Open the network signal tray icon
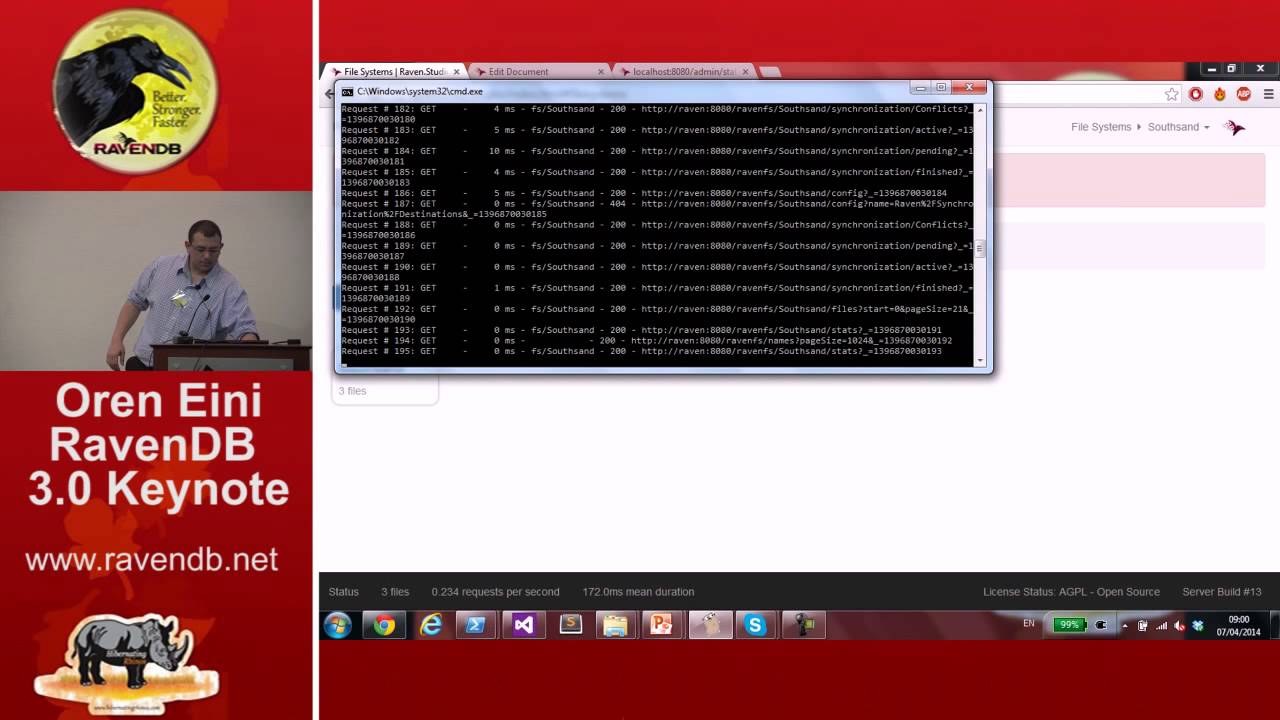Image resolution: width=1280 pixels, height=720 pixels. (x=1161, y=626)
